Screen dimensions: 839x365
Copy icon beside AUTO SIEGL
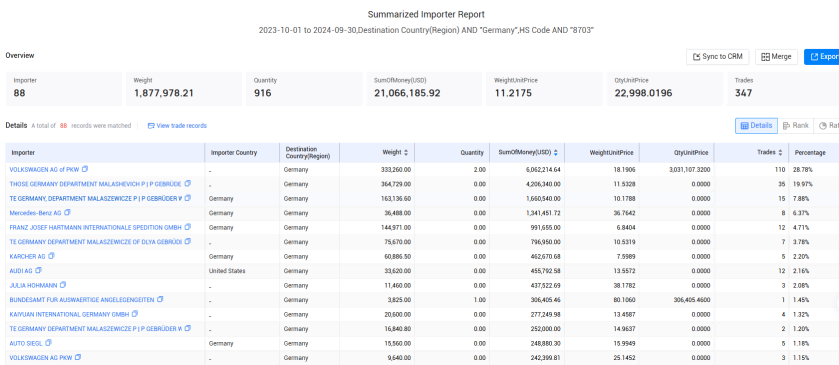click(49, 343)
